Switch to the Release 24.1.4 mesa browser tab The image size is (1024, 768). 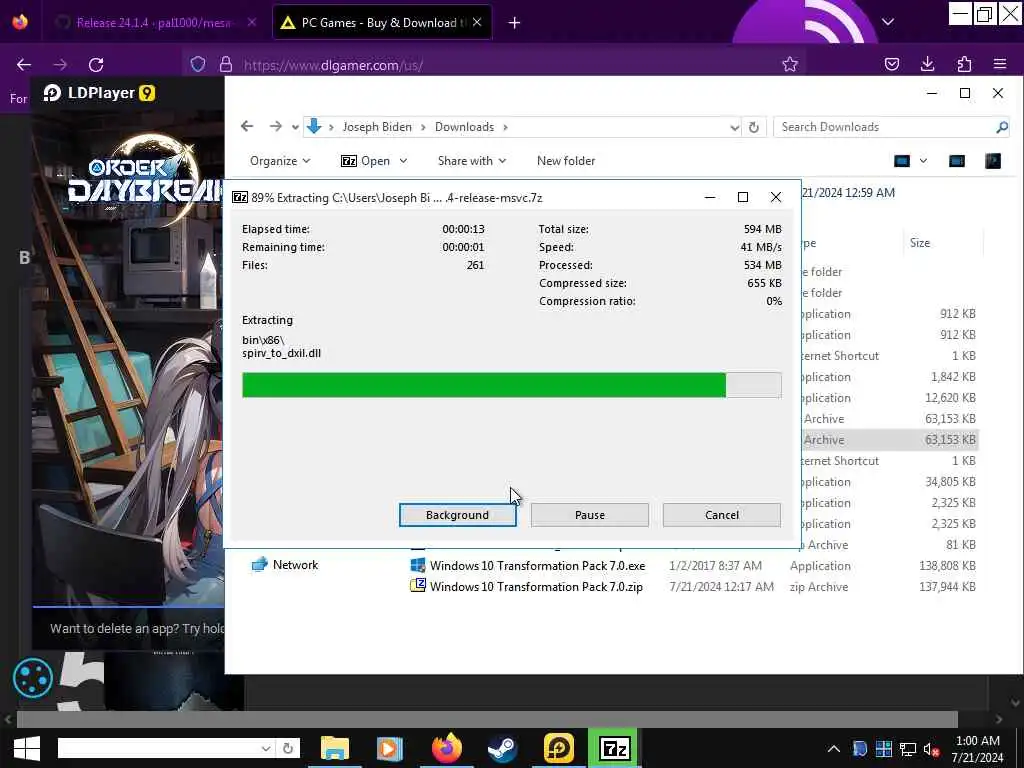tap(153, 23)
